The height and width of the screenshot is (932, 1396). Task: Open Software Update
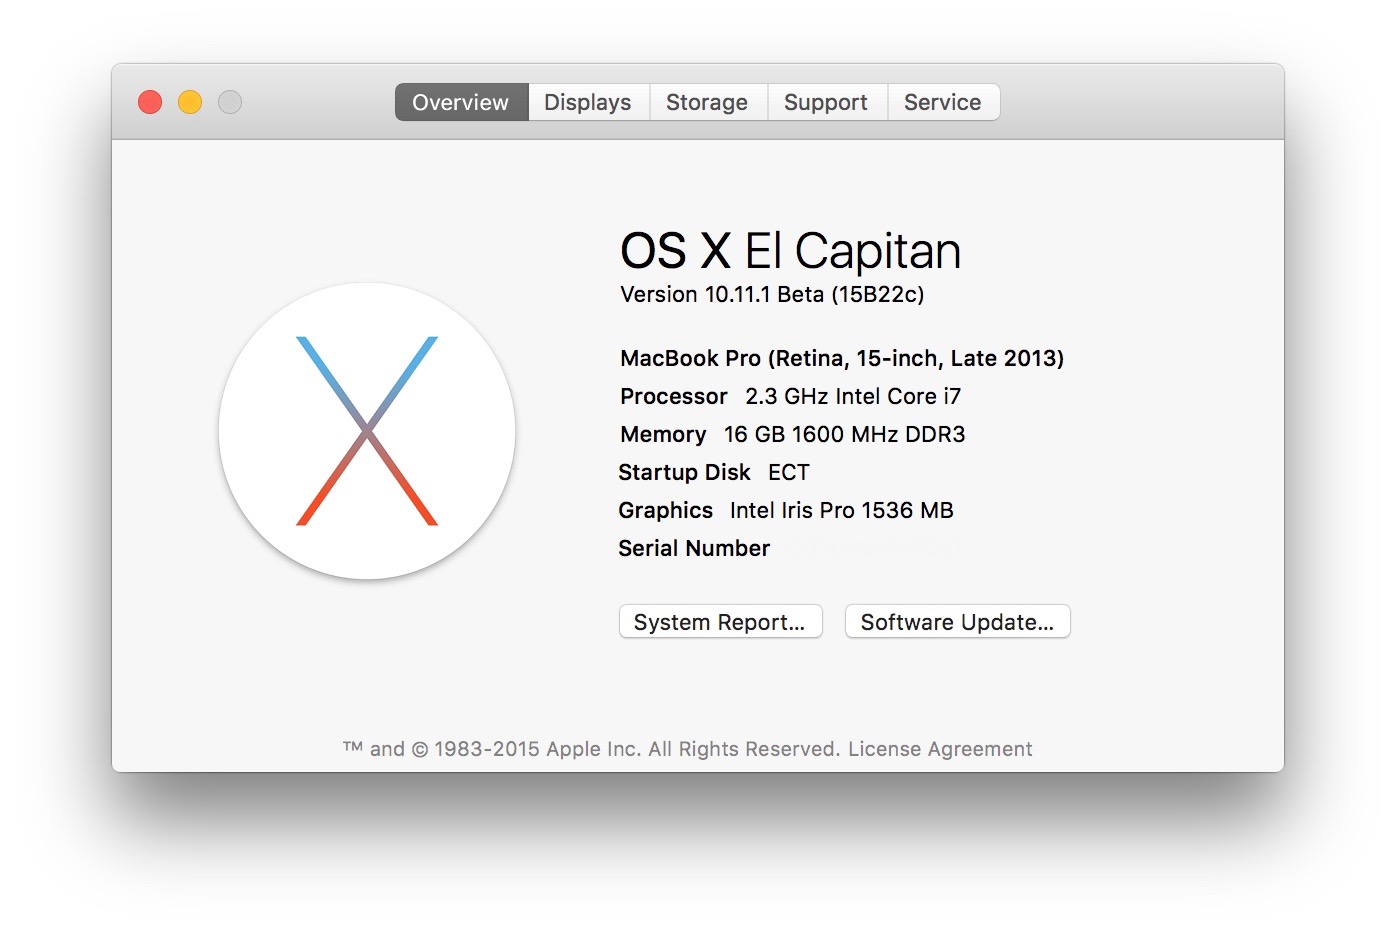coord(957,621)
